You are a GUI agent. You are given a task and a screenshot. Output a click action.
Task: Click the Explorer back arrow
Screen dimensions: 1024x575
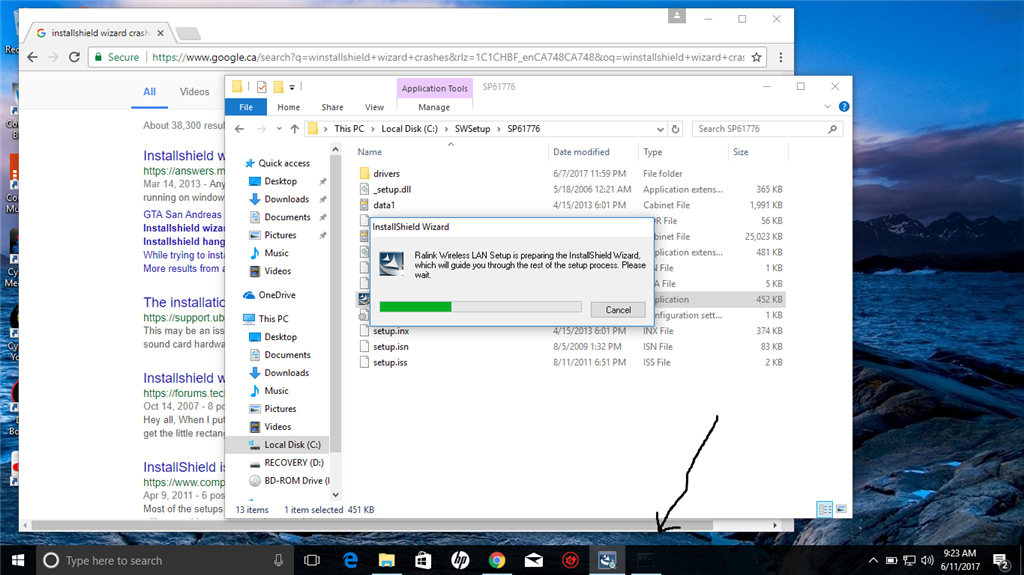240,129
